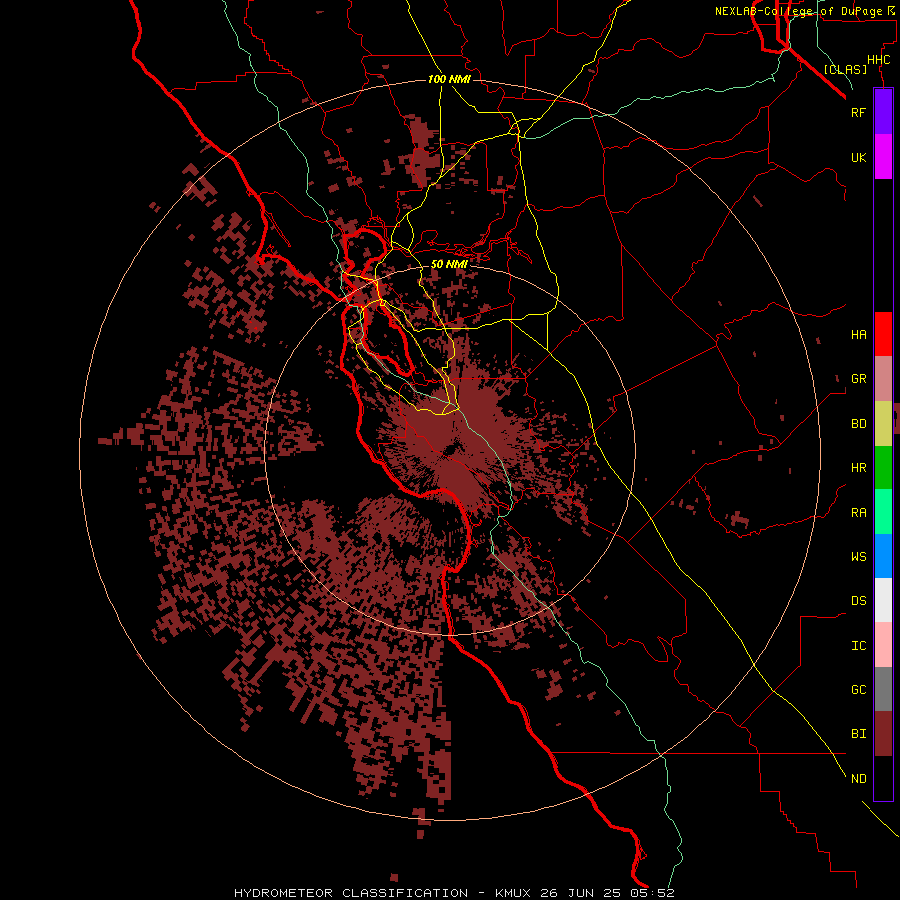Screen dimensions: 900x900
Task: Click the BI legend label
Action: pyautogui.click(x=858, y=734)
